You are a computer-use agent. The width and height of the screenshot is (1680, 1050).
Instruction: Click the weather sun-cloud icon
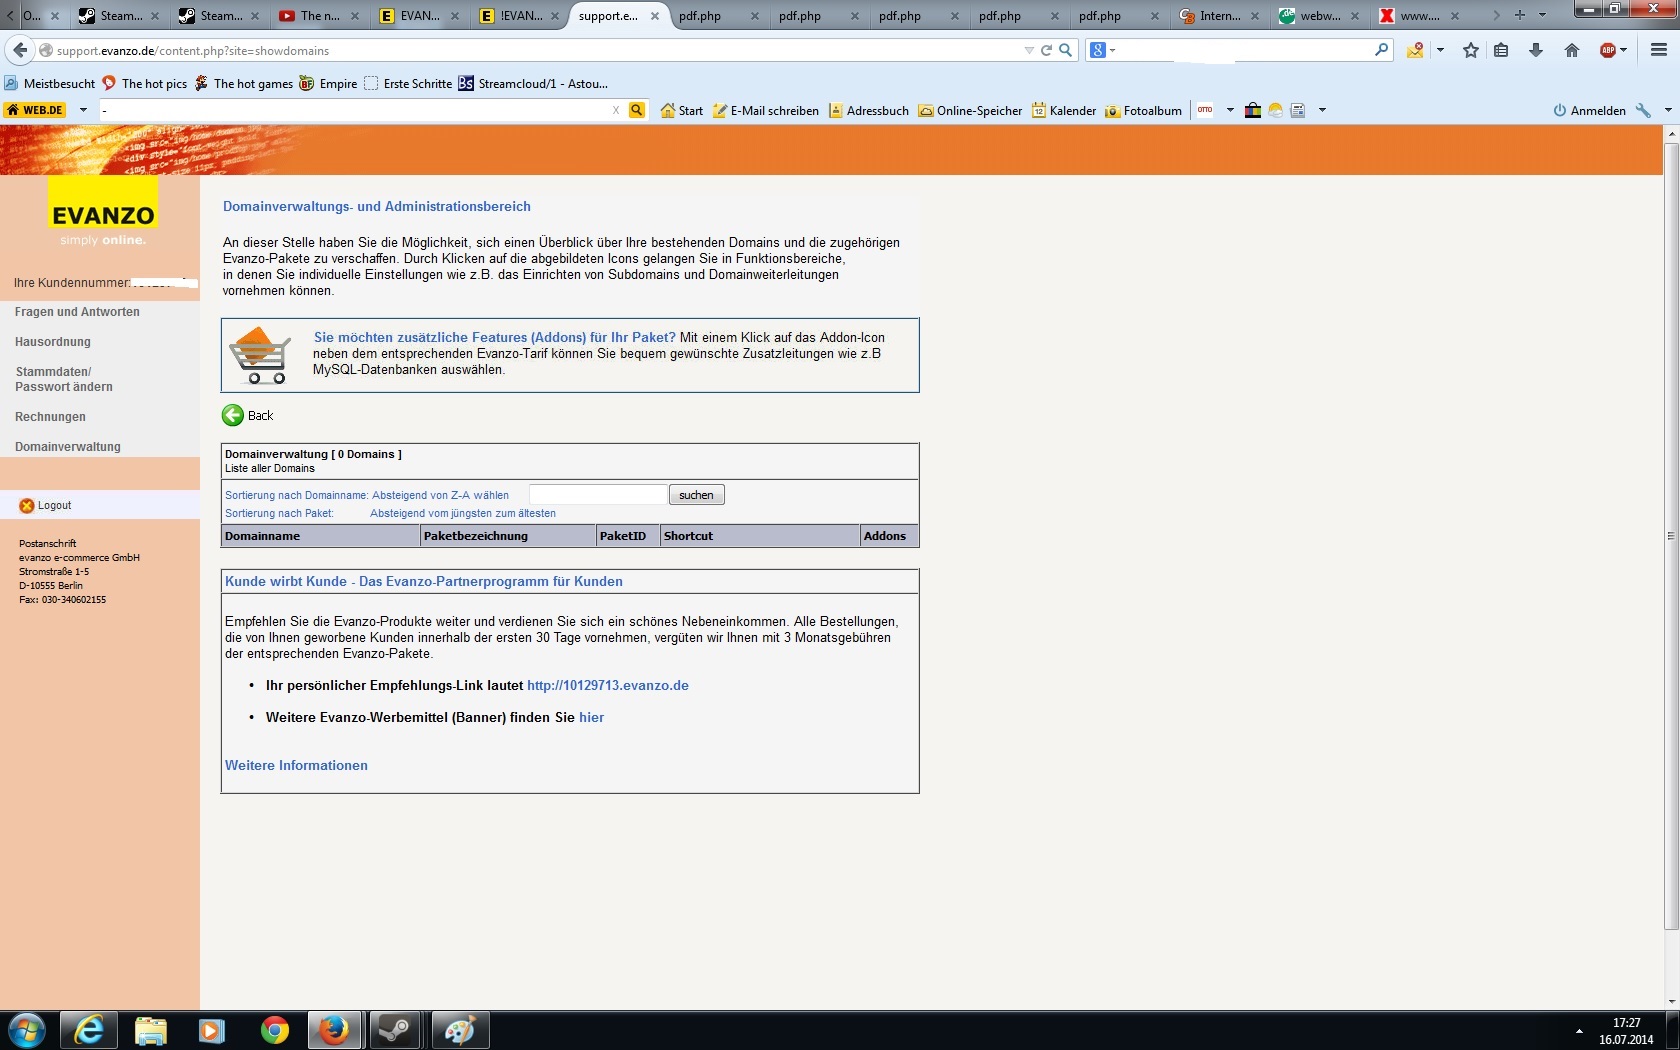click(1275, 110)
